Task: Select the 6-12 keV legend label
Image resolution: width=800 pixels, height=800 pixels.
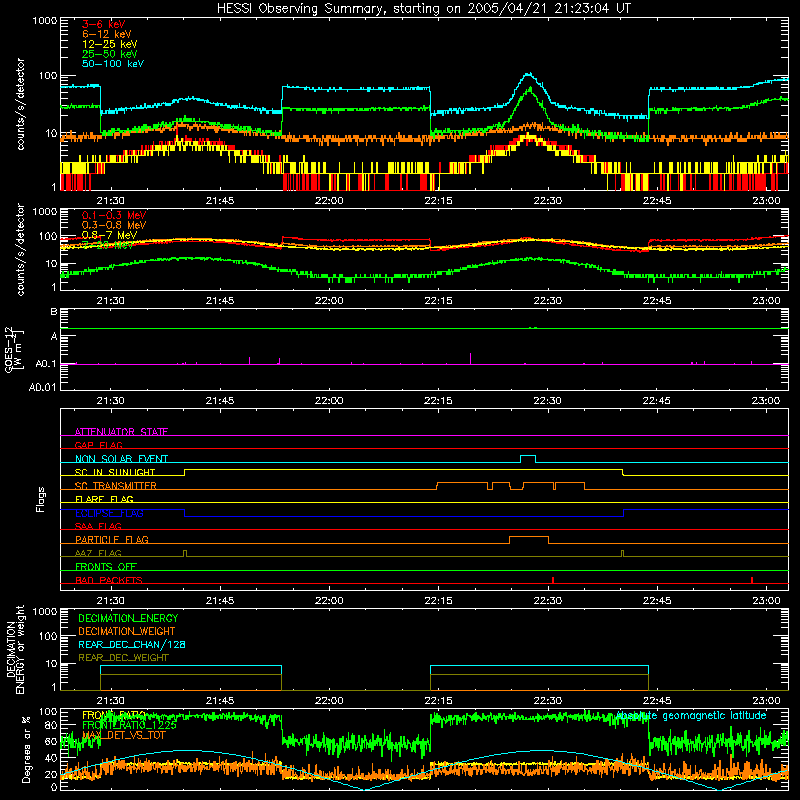Action: coord(107,34)
